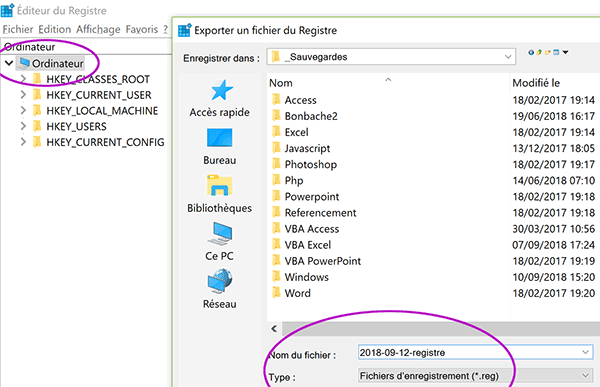The image size is (600, 387).
Task: Click the Ordinateur computer icon in tree
Action: (24, 63)
